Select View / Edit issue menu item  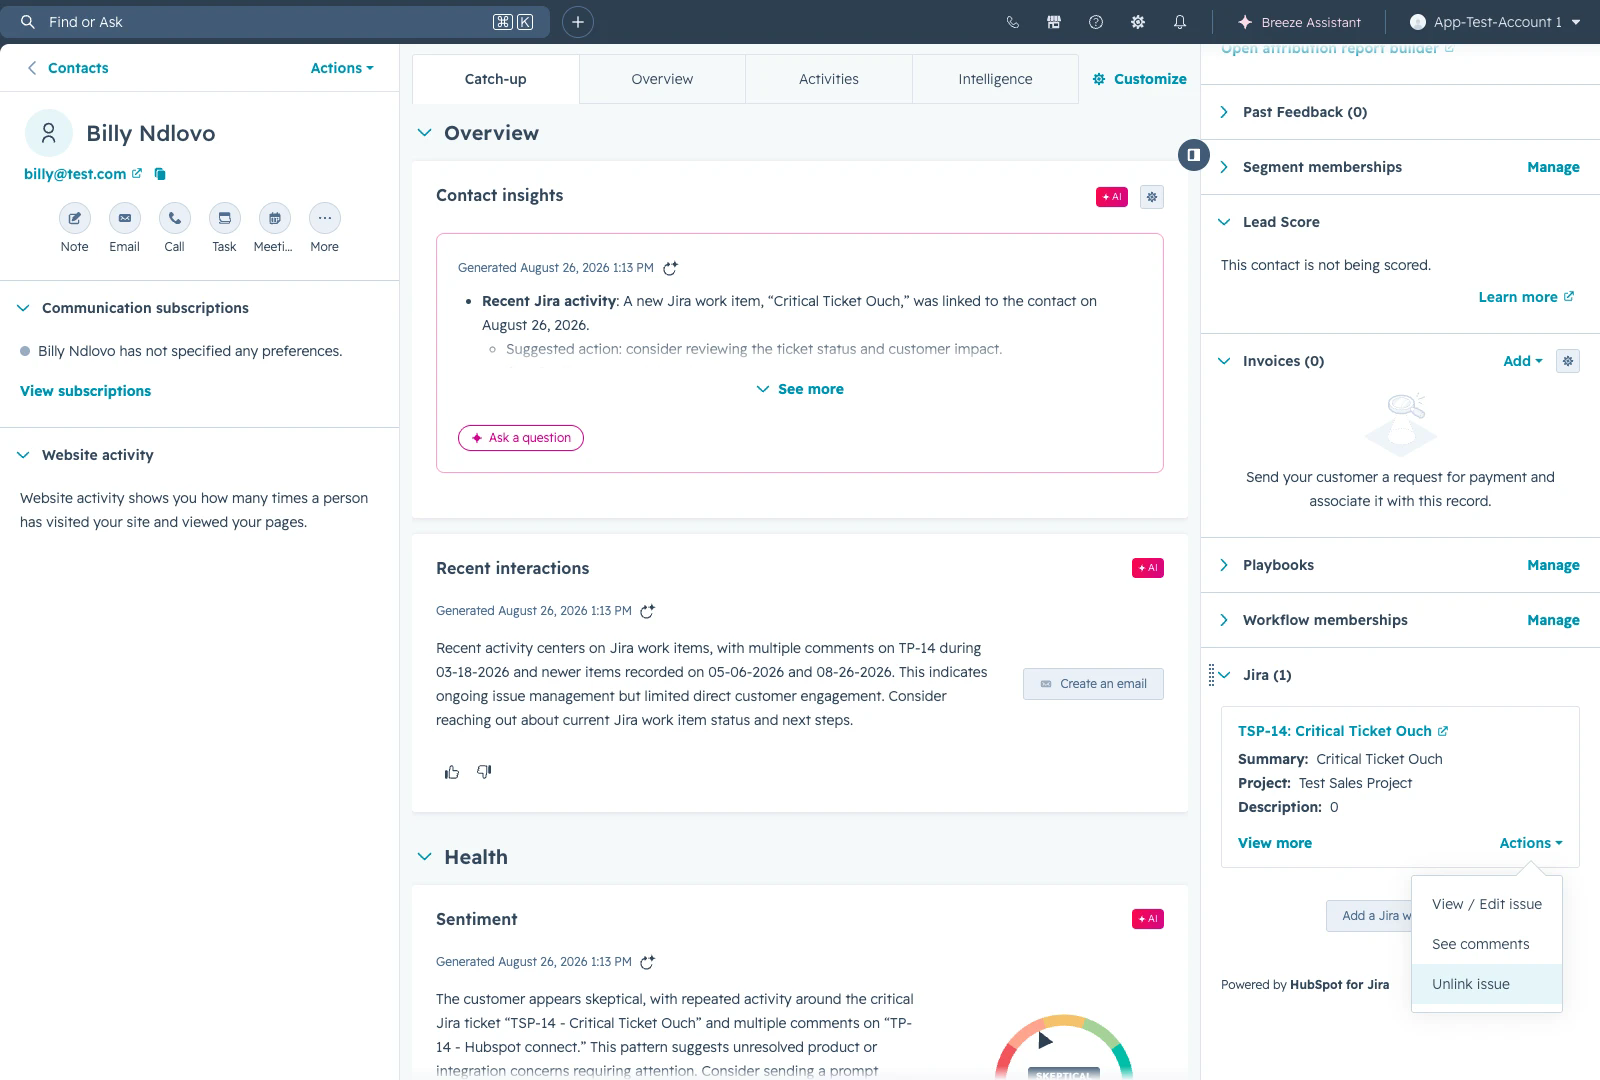coord(1487,904)
